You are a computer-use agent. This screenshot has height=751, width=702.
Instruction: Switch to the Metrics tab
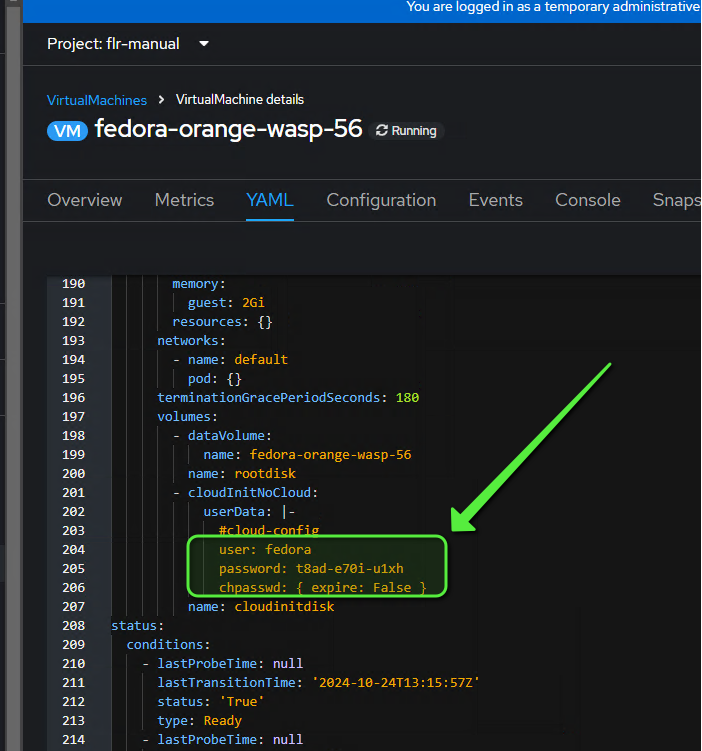[184, 200]
